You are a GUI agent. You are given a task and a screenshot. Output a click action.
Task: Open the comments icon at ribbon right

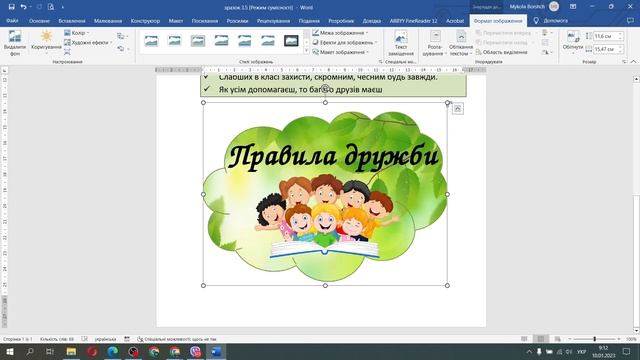(631, 20)
